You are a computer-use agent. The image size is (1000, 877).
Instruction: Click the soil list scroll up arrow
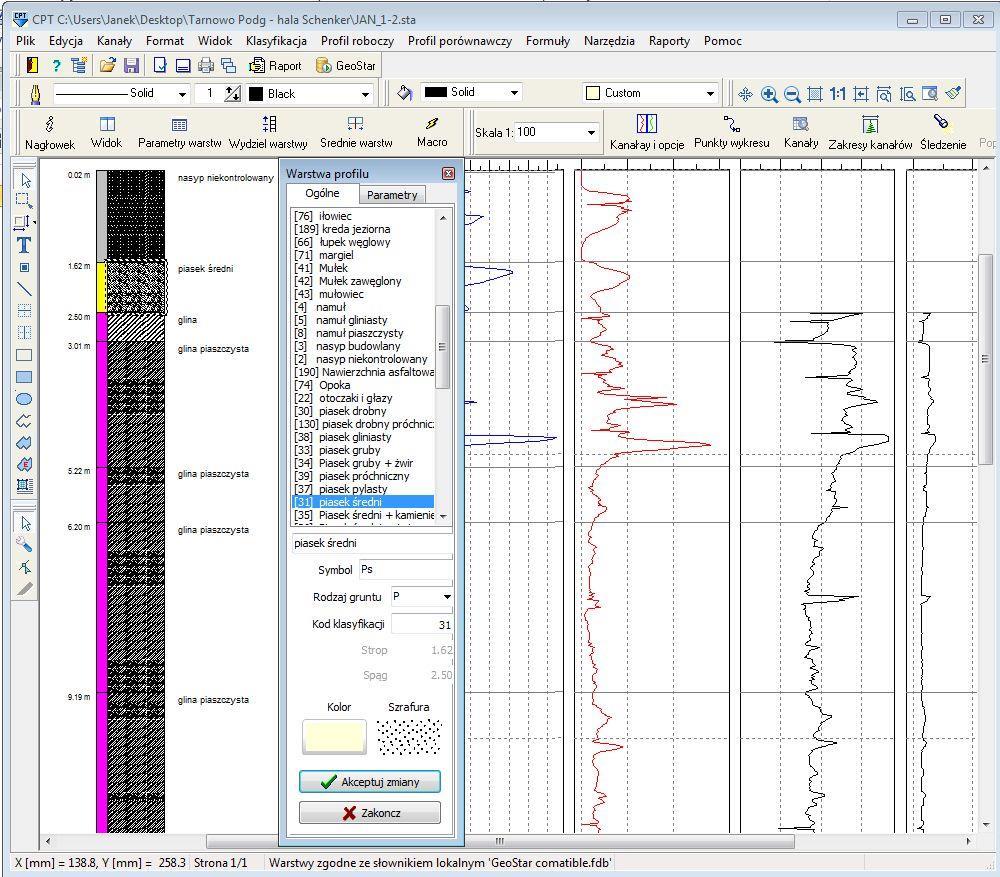coord(443,217)
